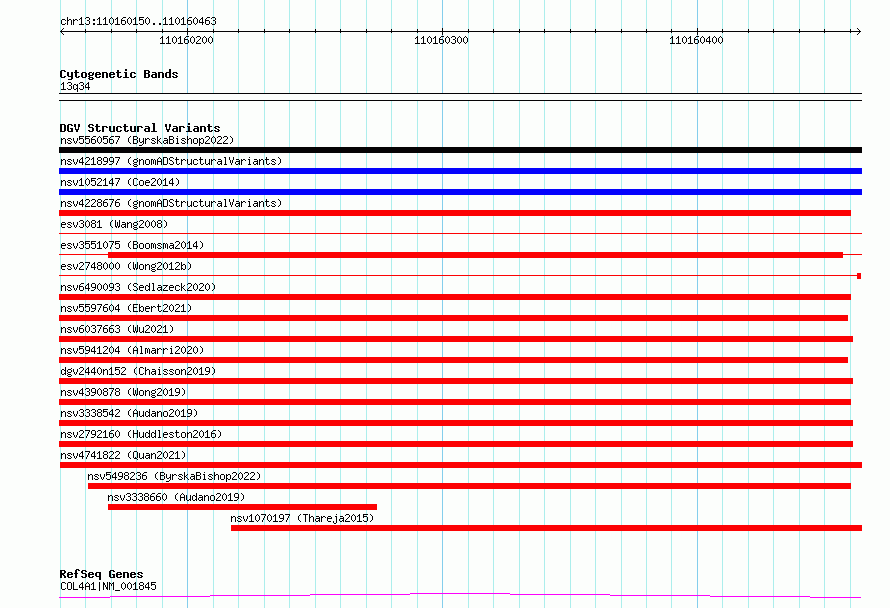Click the red bar under esv3551075
890x608 pixels.
pos(476,255)
